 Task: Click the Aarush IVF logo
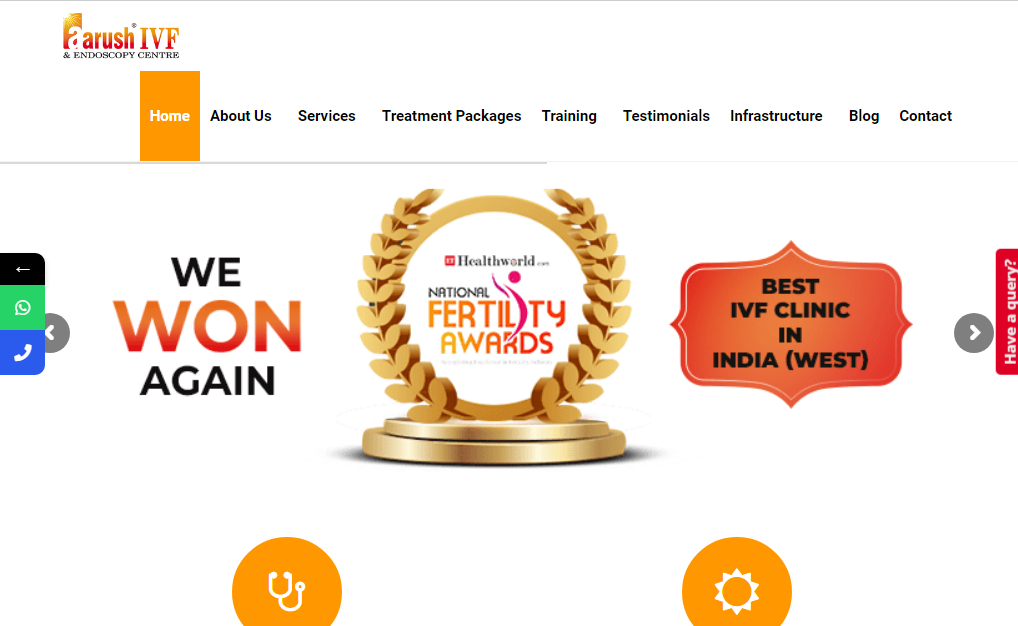tap(121, 36)
